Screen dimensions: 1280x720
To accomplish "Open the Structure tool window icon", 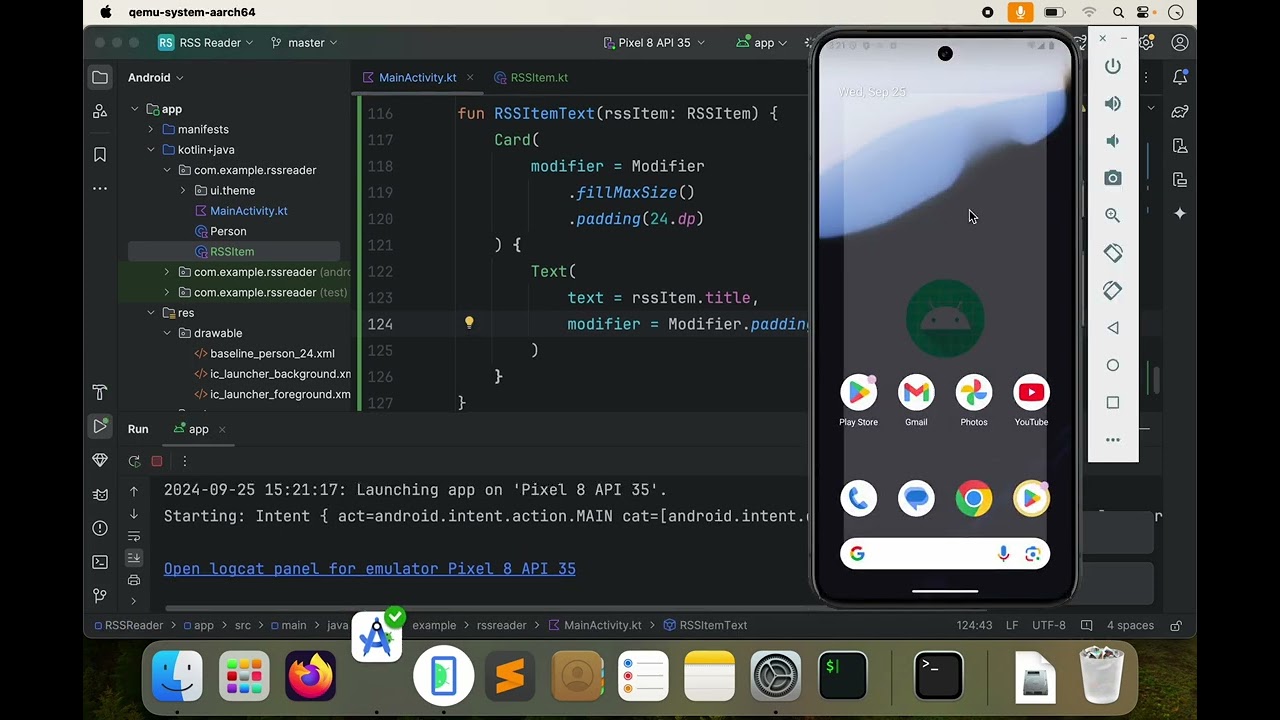I will coord(100,111).
